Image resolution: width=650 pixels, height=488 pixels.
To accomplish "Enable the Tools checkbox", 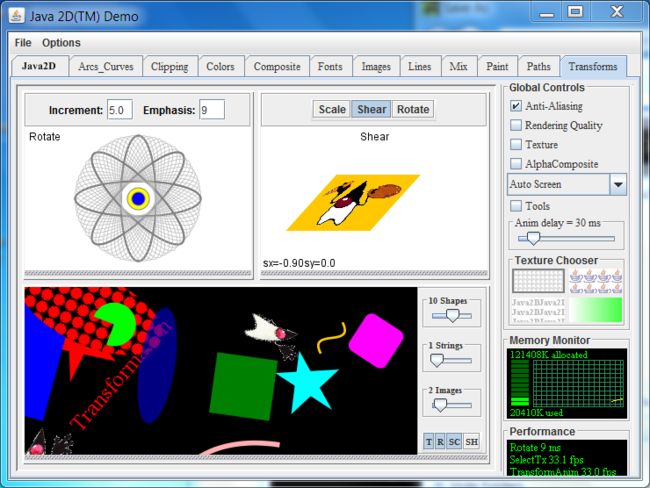I will click(x=516, y=206).
